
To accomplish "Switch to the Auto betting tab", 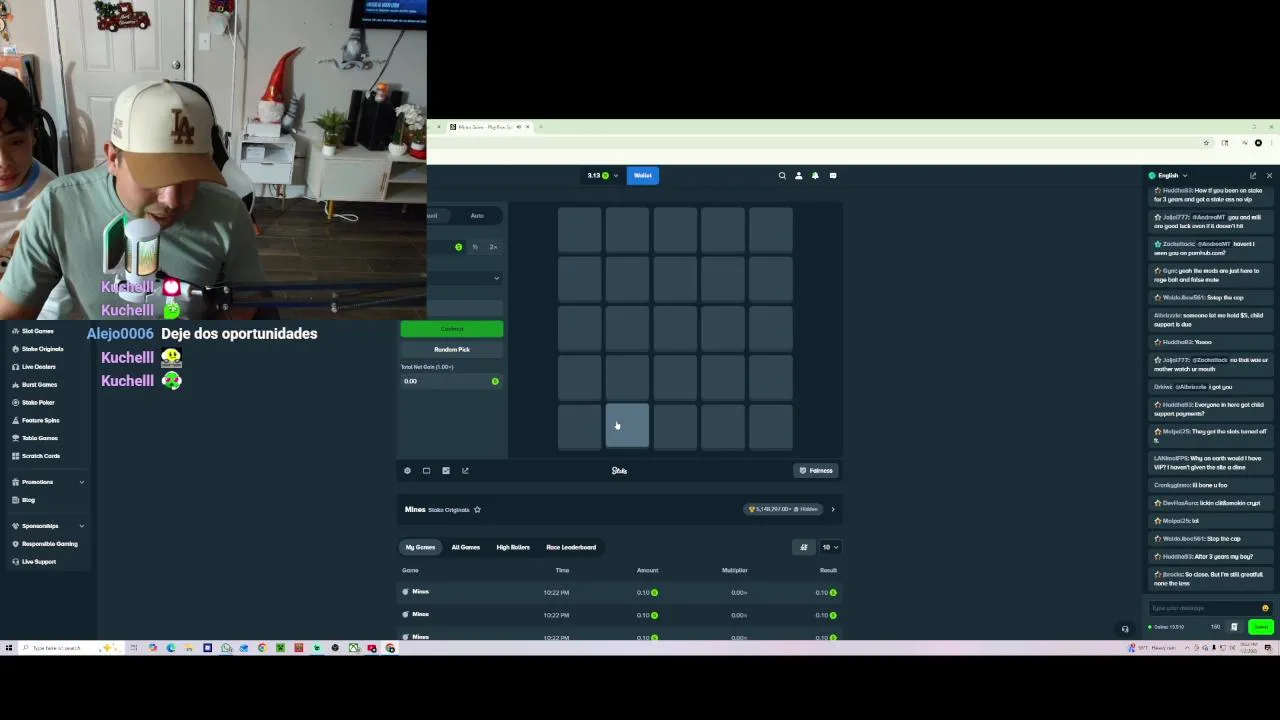I will 477,216.
